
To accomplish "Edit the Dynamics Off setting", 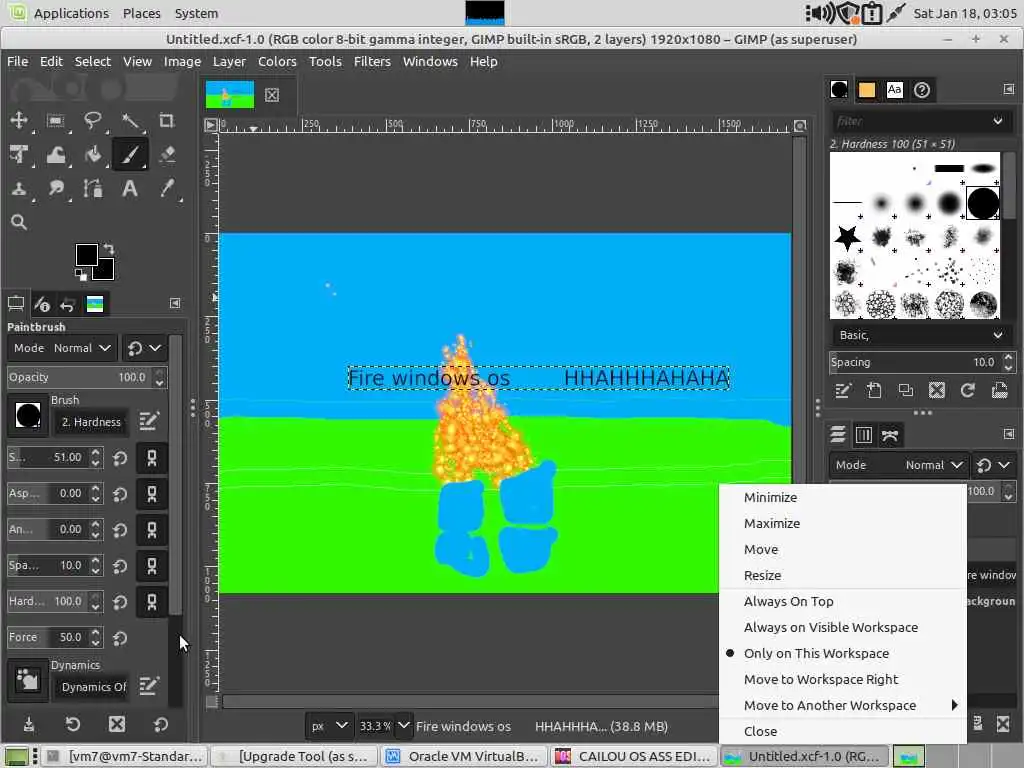I will pos(149,686).
